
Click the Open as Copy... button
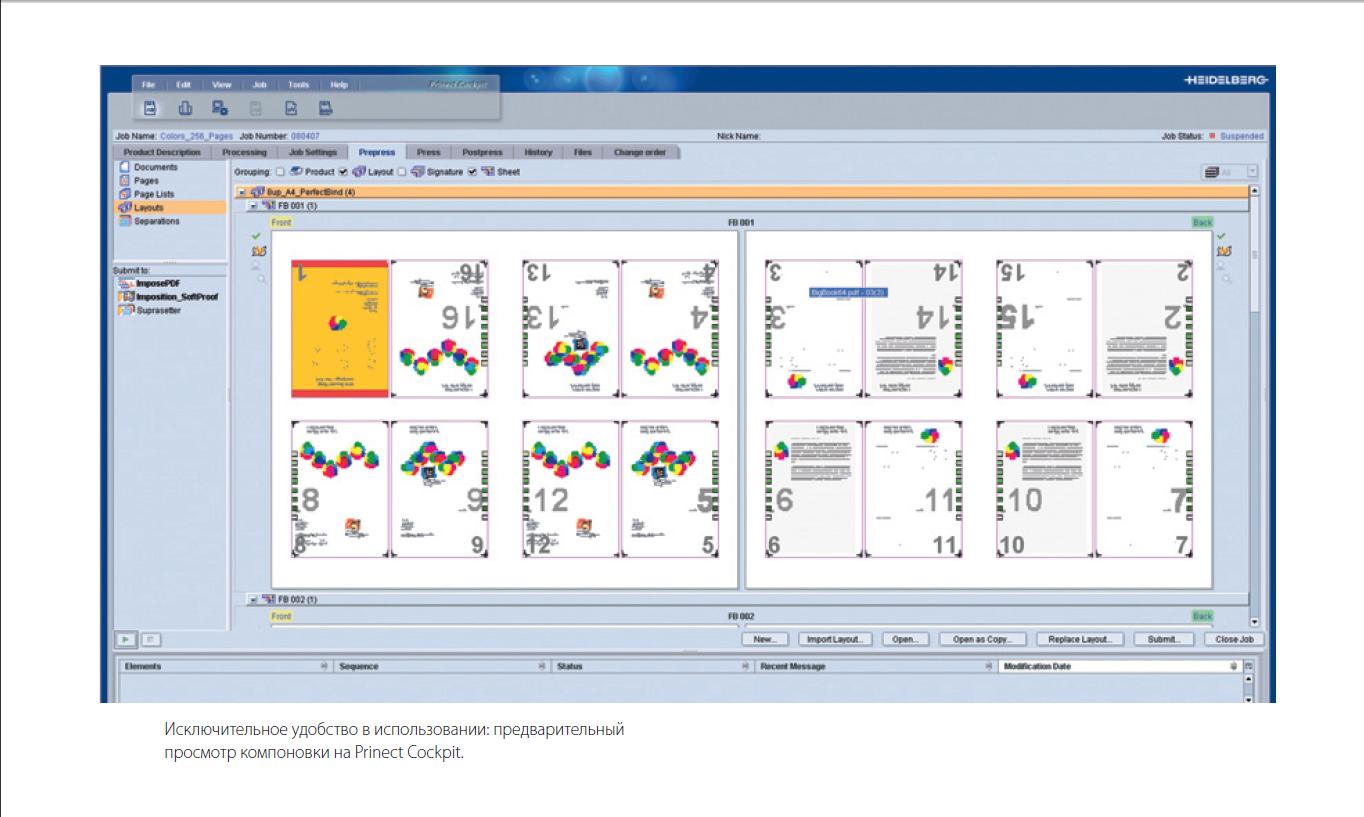[982, 639]
